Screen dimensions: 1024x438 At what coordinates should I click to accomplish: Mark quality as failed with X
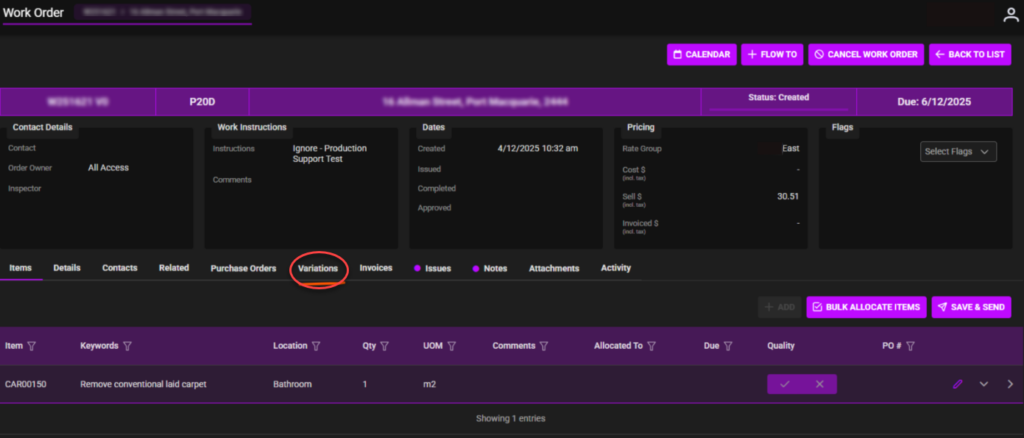[x=819, y=384]
